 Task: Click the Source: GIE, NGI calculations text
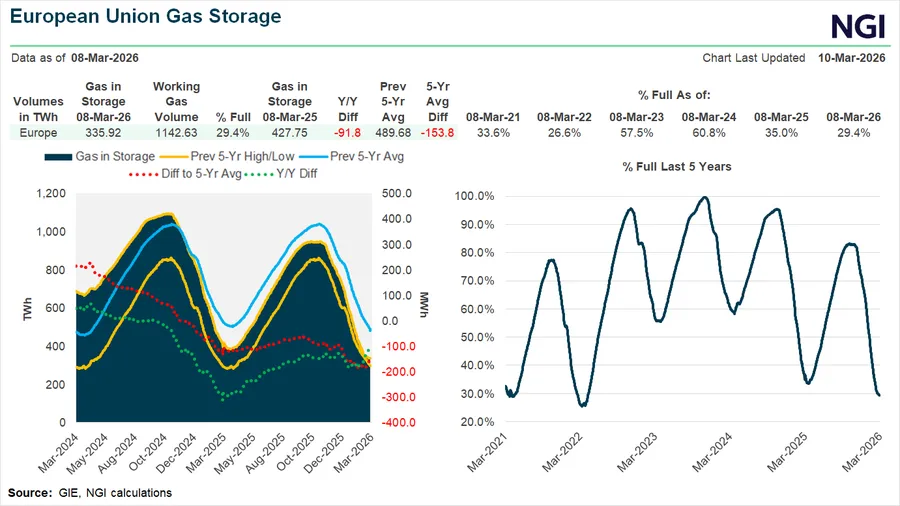pyautogui.click(x=90, y=493)
